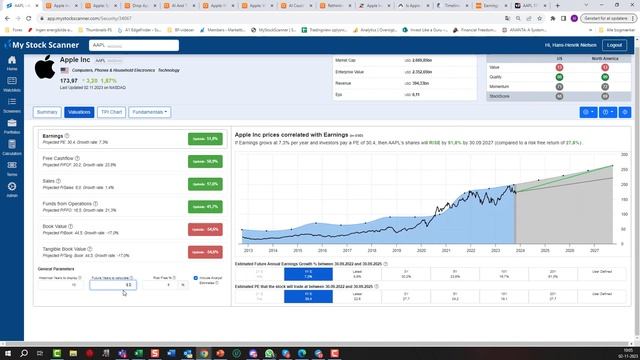The height and width of the screenshot is (360, 640).
Task: Click the Free Cashflow help question icon
Action: click(x=77, y=158)
